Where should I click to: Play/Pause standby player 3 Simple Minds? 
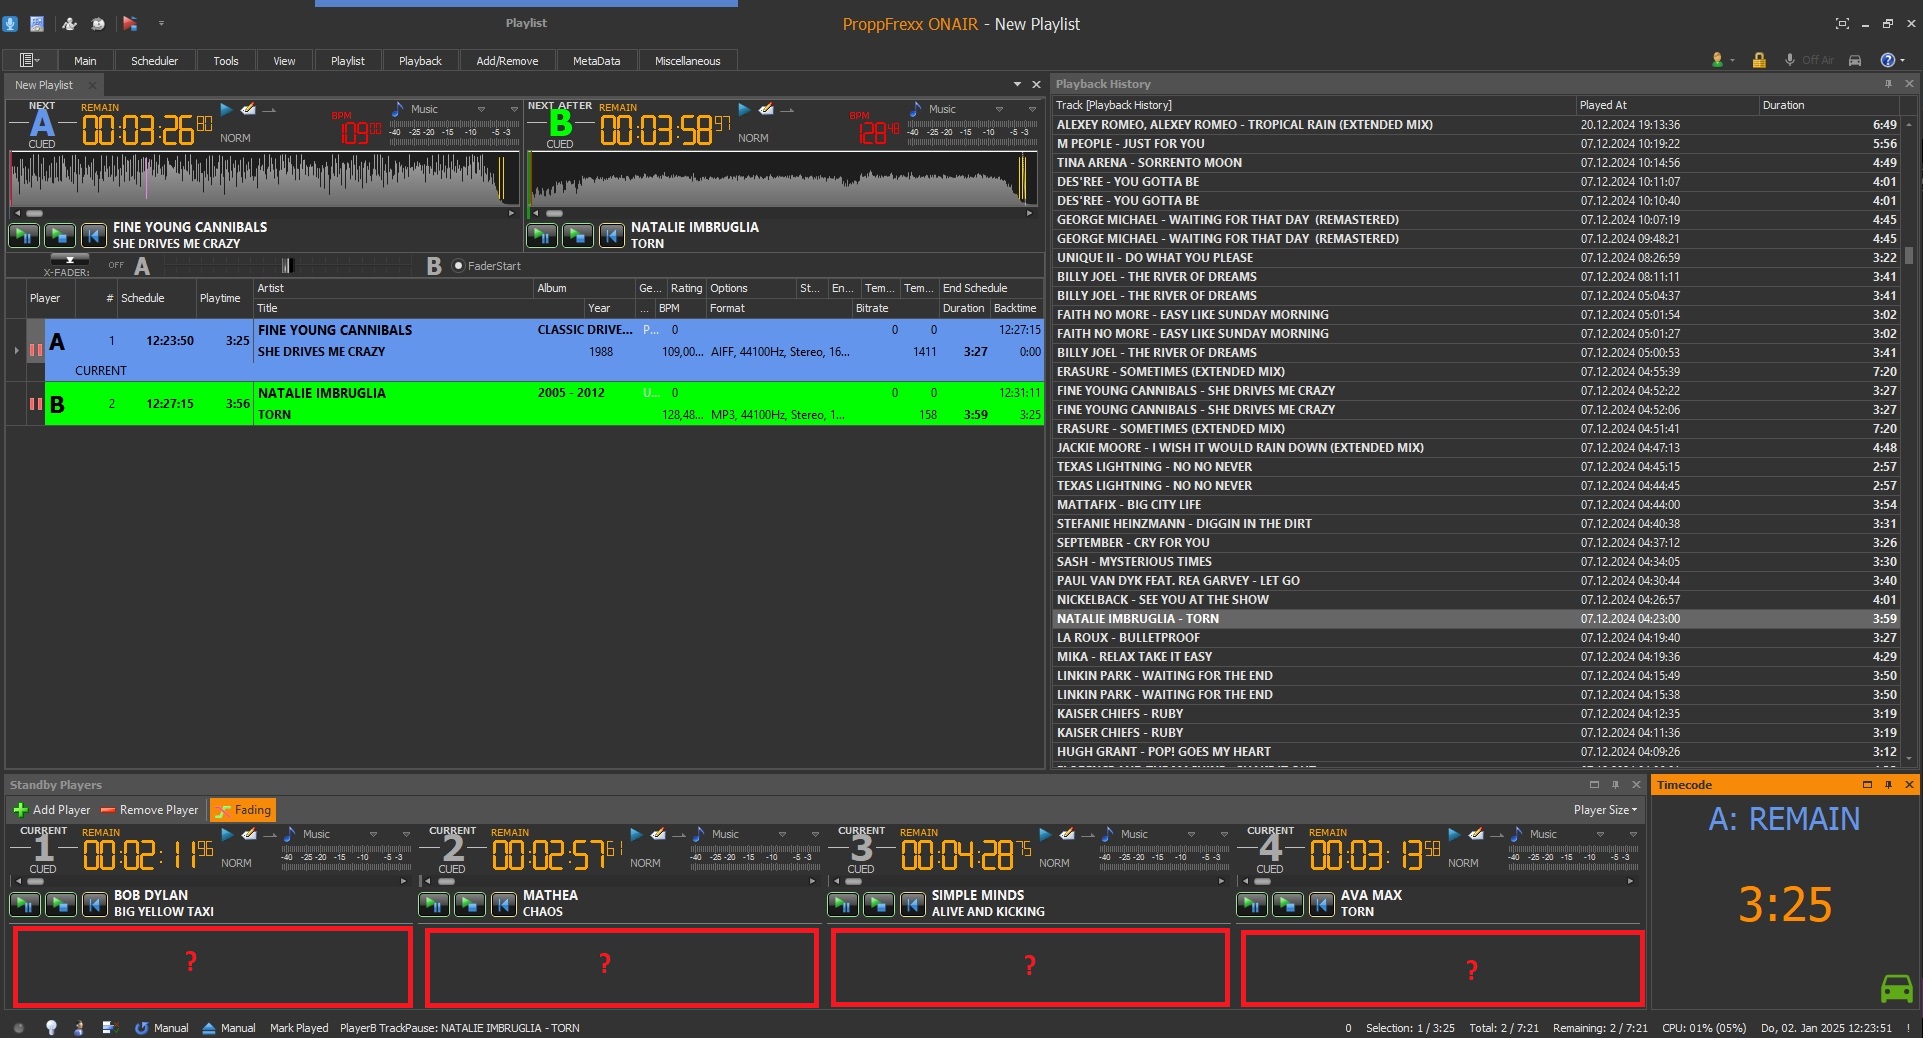click(x=843, y=905)
